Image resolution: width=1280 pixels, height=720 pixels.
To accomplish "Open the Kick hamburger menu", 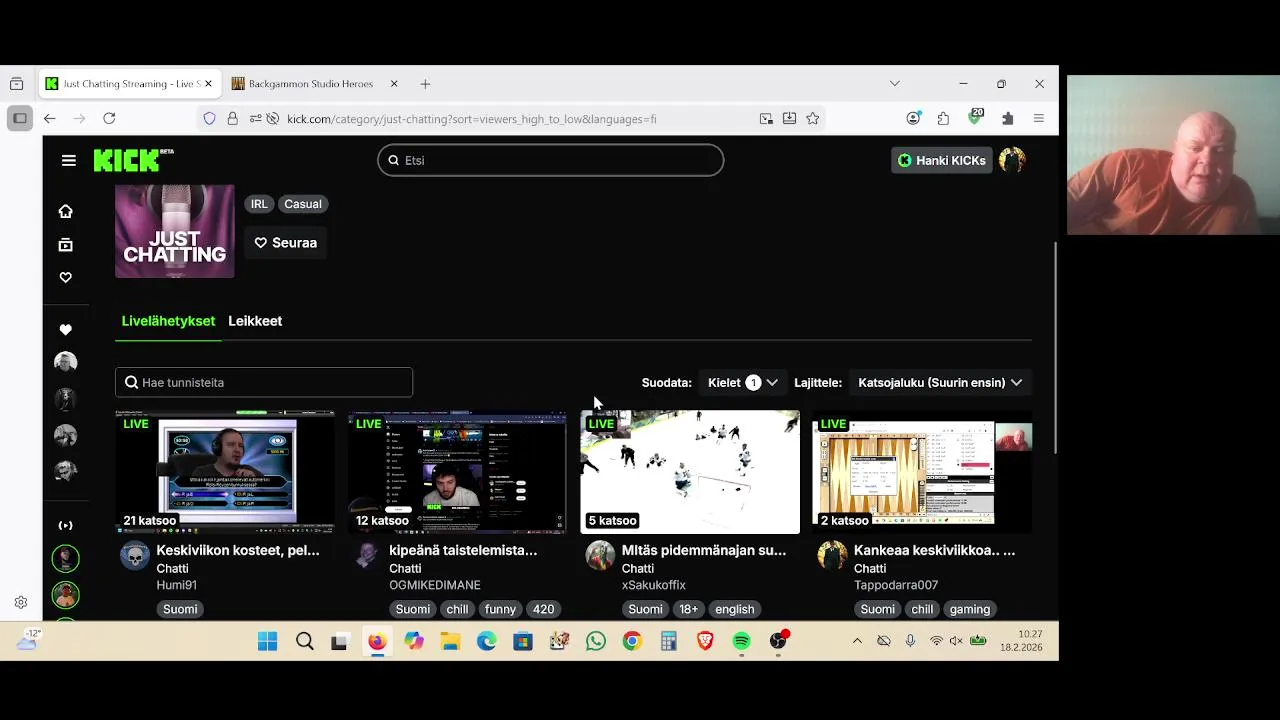I will coord(68,160).
